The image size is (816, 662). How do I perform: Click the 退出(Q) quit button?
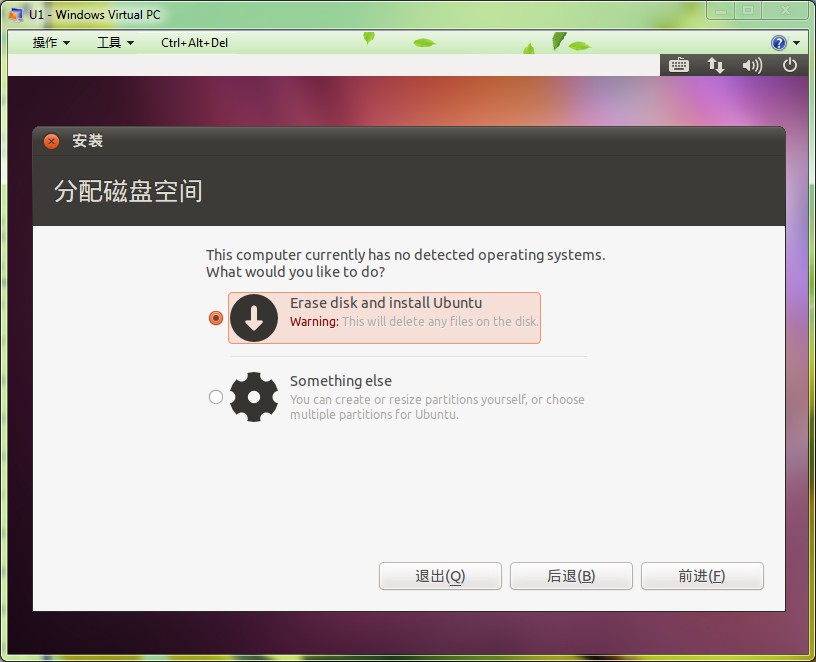pyautogui.click(x=440, y=576)
